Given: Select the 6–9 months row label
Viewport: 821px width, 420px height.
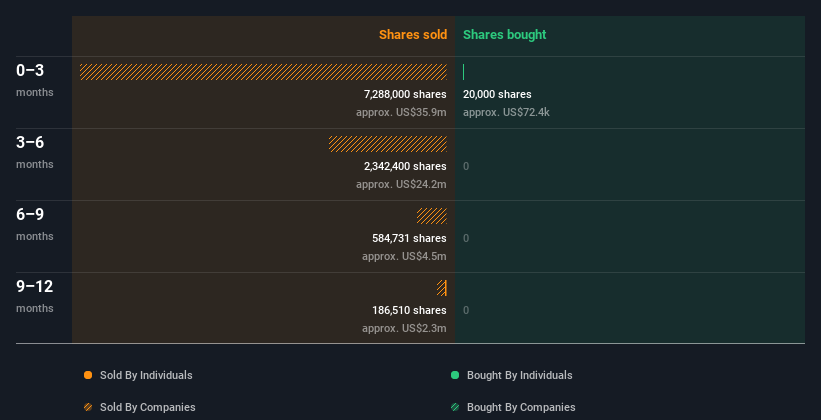Looking at the screenshot, I should [x=35, y=224].
